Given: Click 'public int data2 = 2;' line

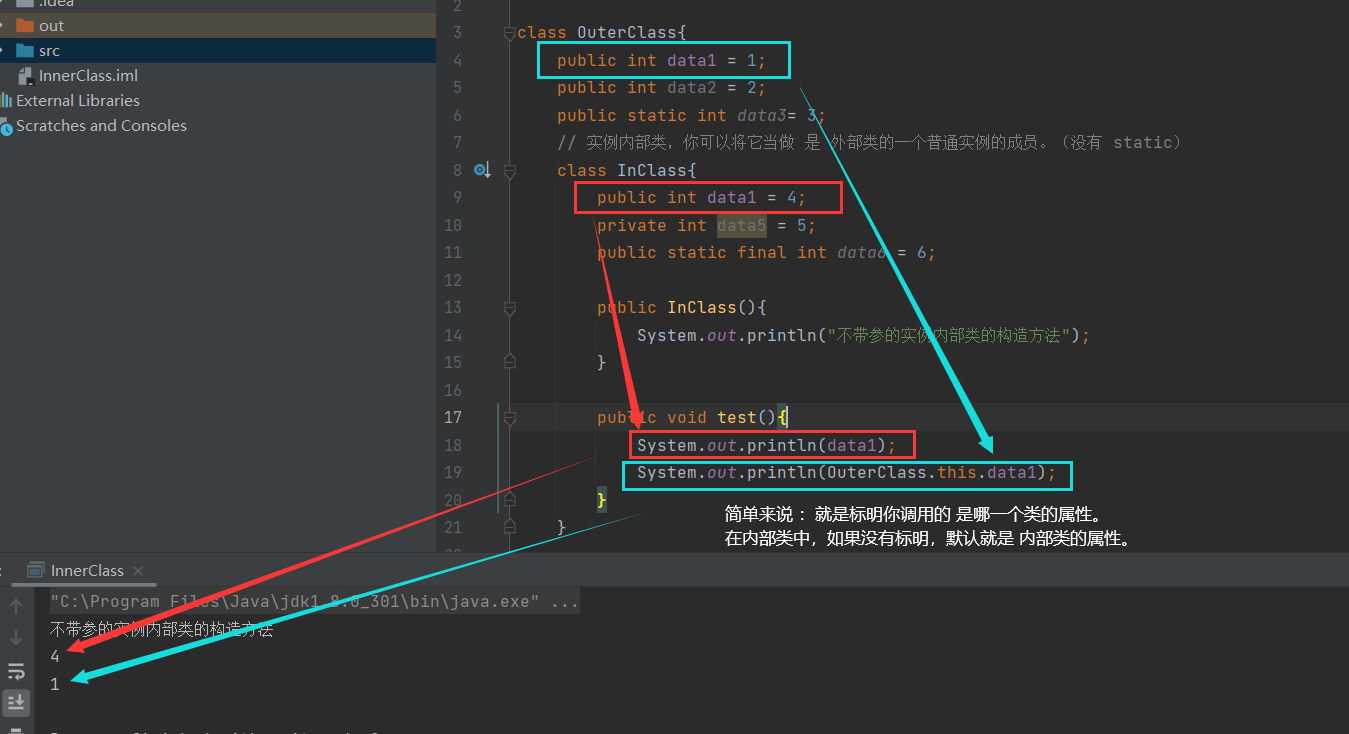Looking at the screenshot, I should (661, 88).
